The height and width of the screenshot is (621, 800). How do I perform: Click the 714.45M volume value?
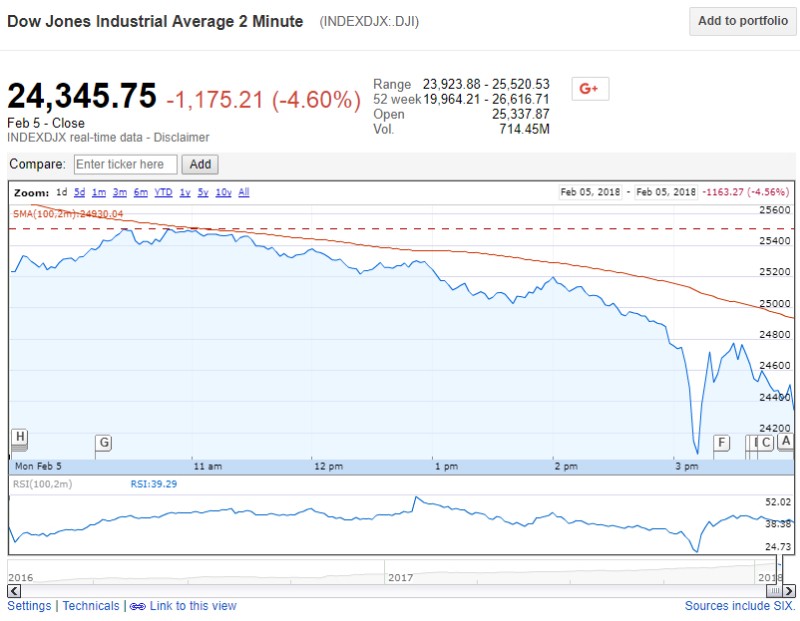click(524, 129)
